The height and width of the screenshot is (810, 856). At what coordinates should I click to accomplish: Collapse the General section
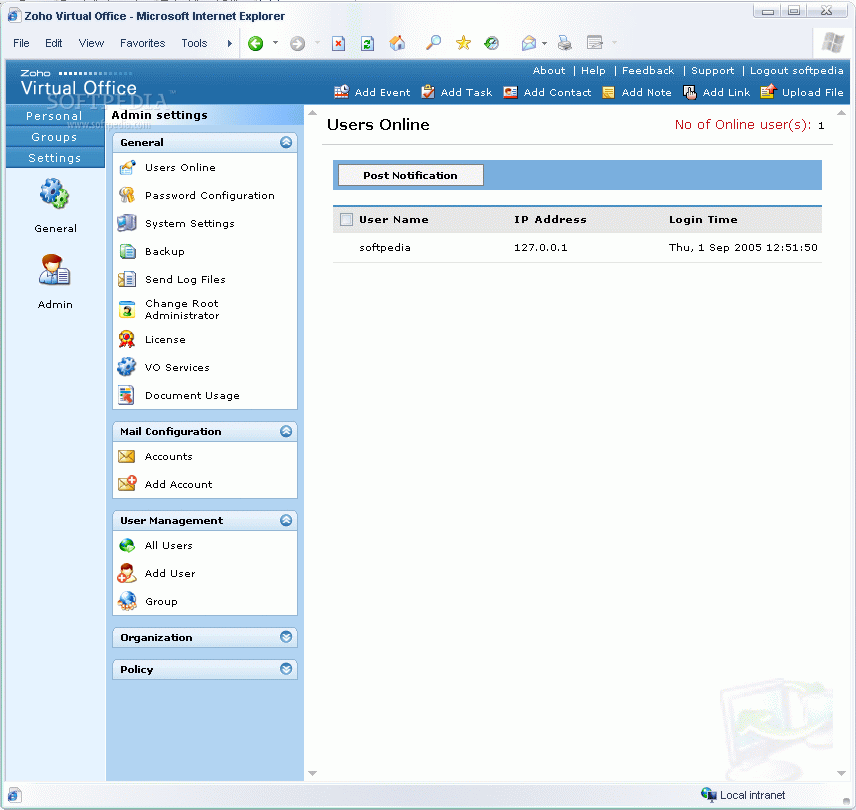click(x=286, y=142)
